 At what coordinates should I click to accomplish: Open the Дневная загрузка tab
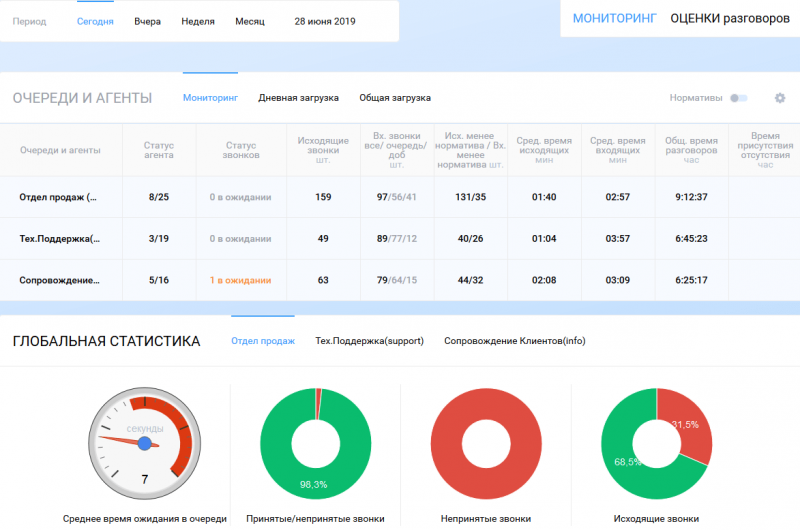click(x=298, y=98)
